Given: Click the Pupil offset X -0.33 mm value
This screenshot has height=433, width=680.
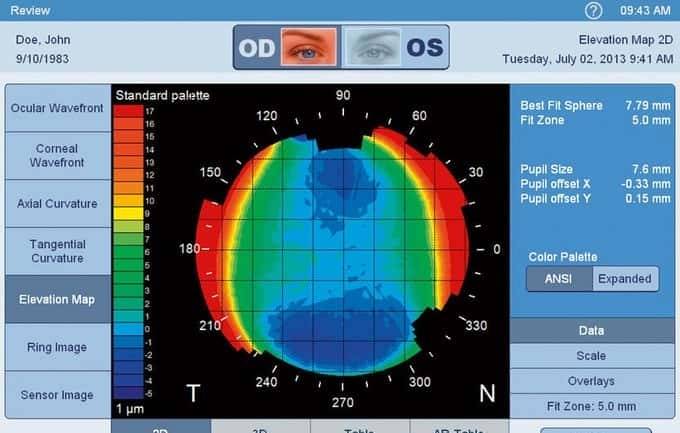Looking at the screenshot, I should coord(646,184).
